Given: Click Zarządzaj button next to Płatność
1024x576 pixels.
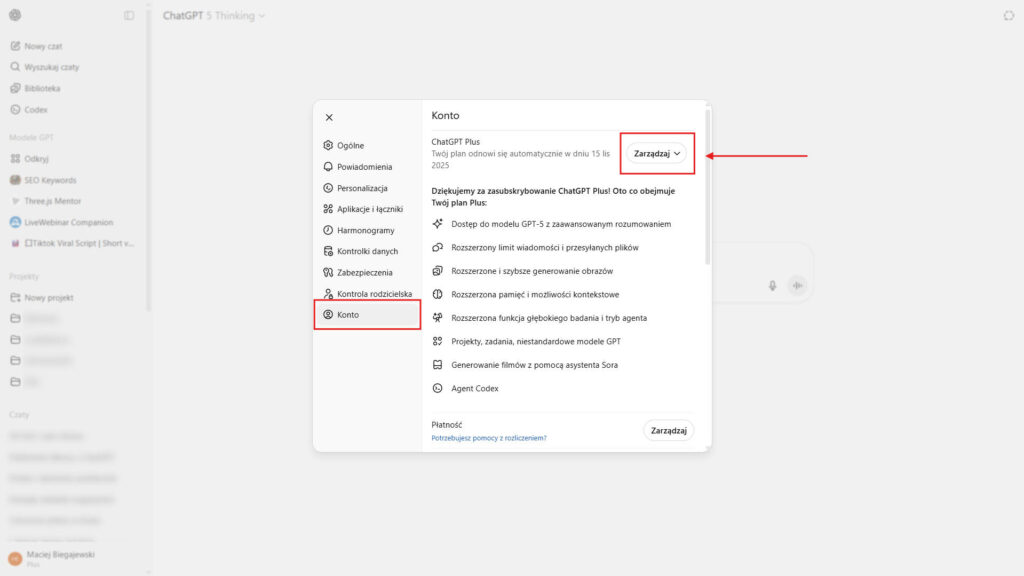Looking at the screenshot, I should tap(668, 430).
